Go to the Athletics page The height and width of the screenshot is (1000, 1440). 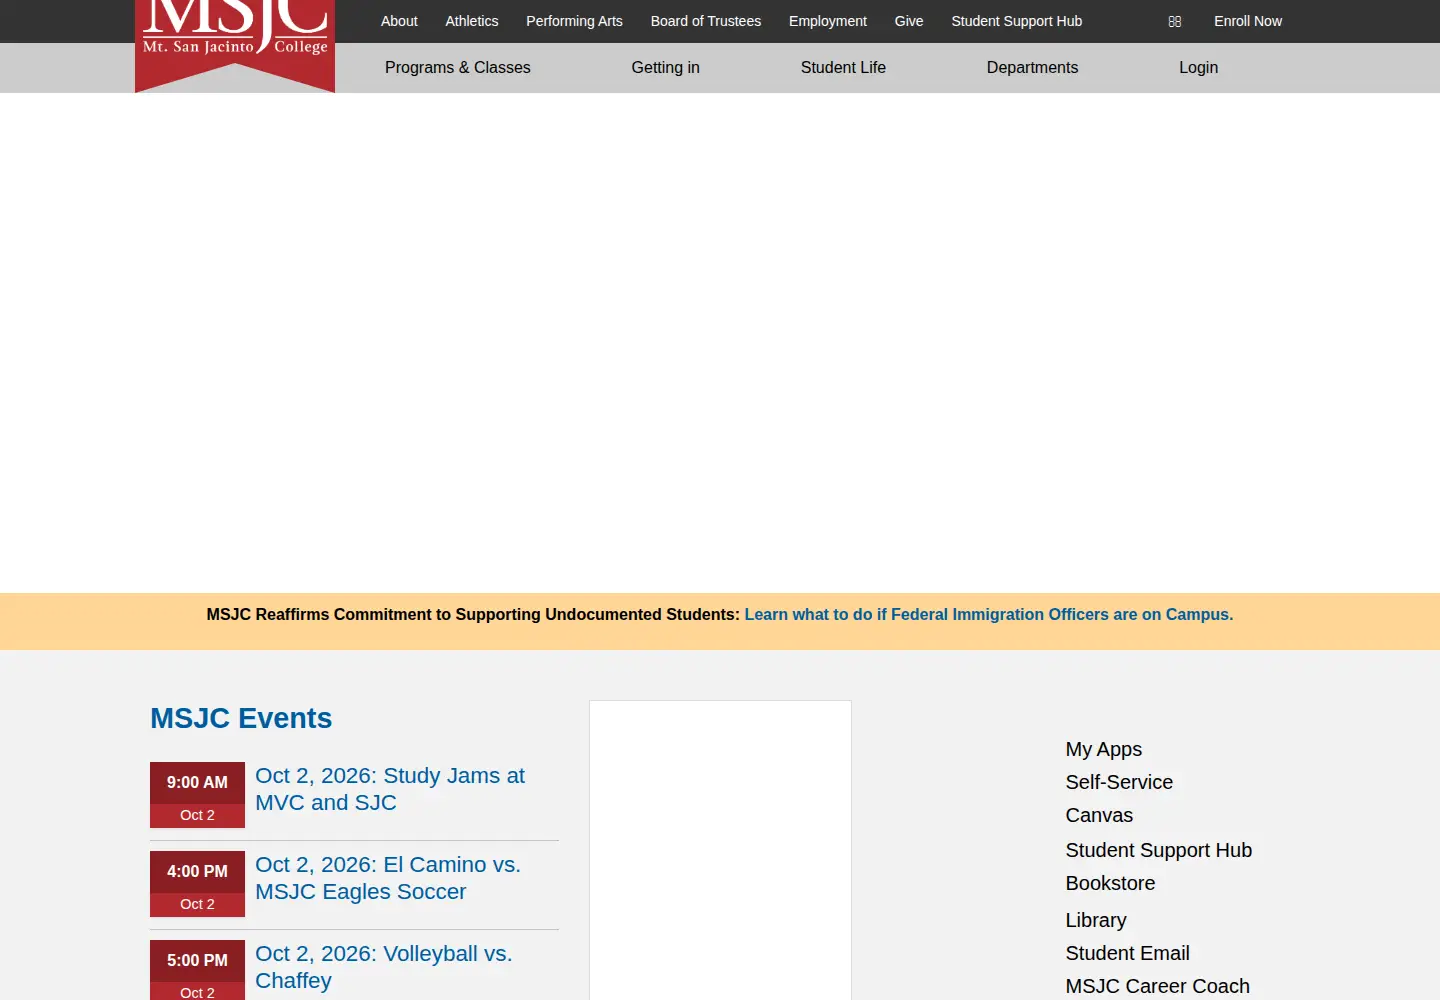[472, 21]
